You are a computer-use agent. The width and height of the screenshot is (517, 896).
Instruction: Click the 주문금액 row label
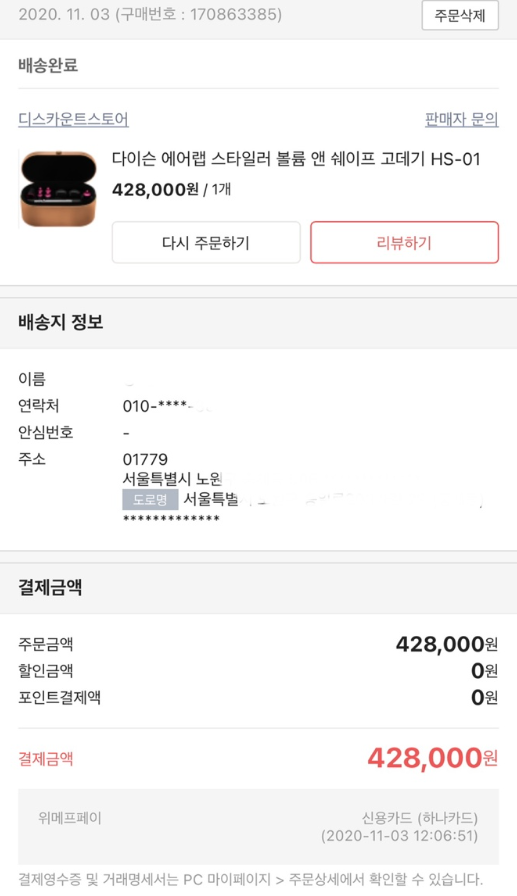coord(46,645)
